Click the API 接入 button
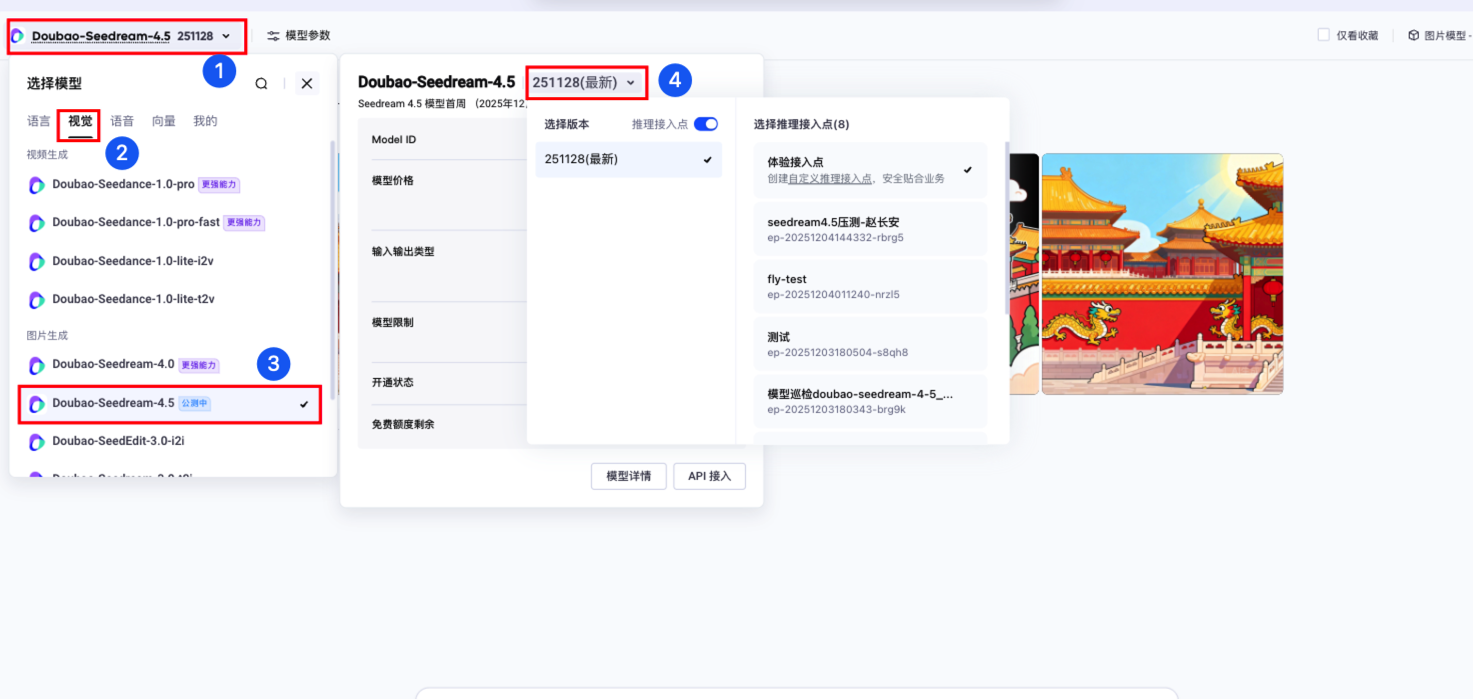The image size is (1473, 699). click(x=709, y=476)
